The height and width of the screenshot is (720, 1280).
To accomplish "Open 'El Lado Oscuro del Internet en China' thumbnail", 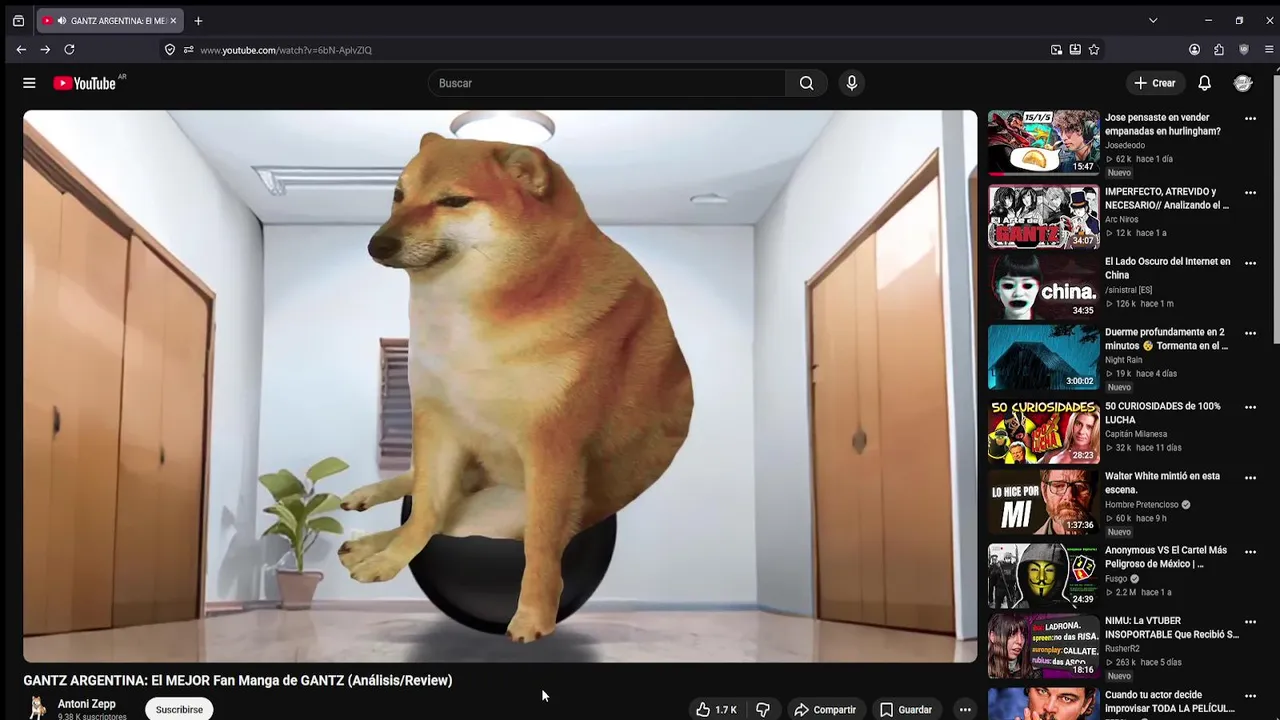I will pyautogui.click(x=1043, y=286).
